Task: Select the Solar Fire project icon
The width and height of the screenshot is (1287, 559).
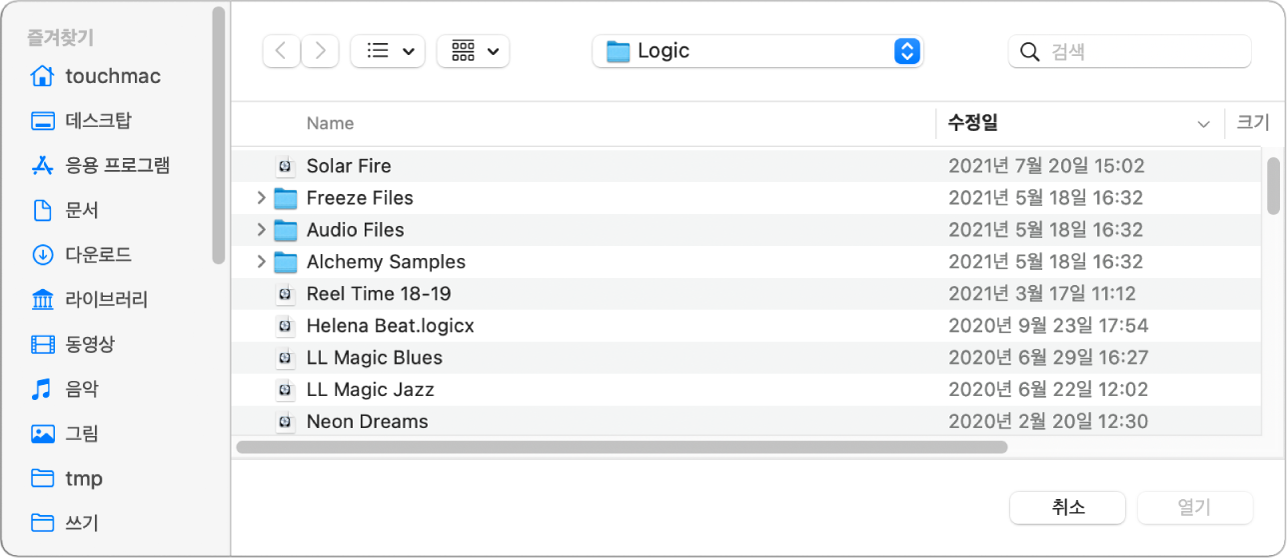Action: pos(286,166)
